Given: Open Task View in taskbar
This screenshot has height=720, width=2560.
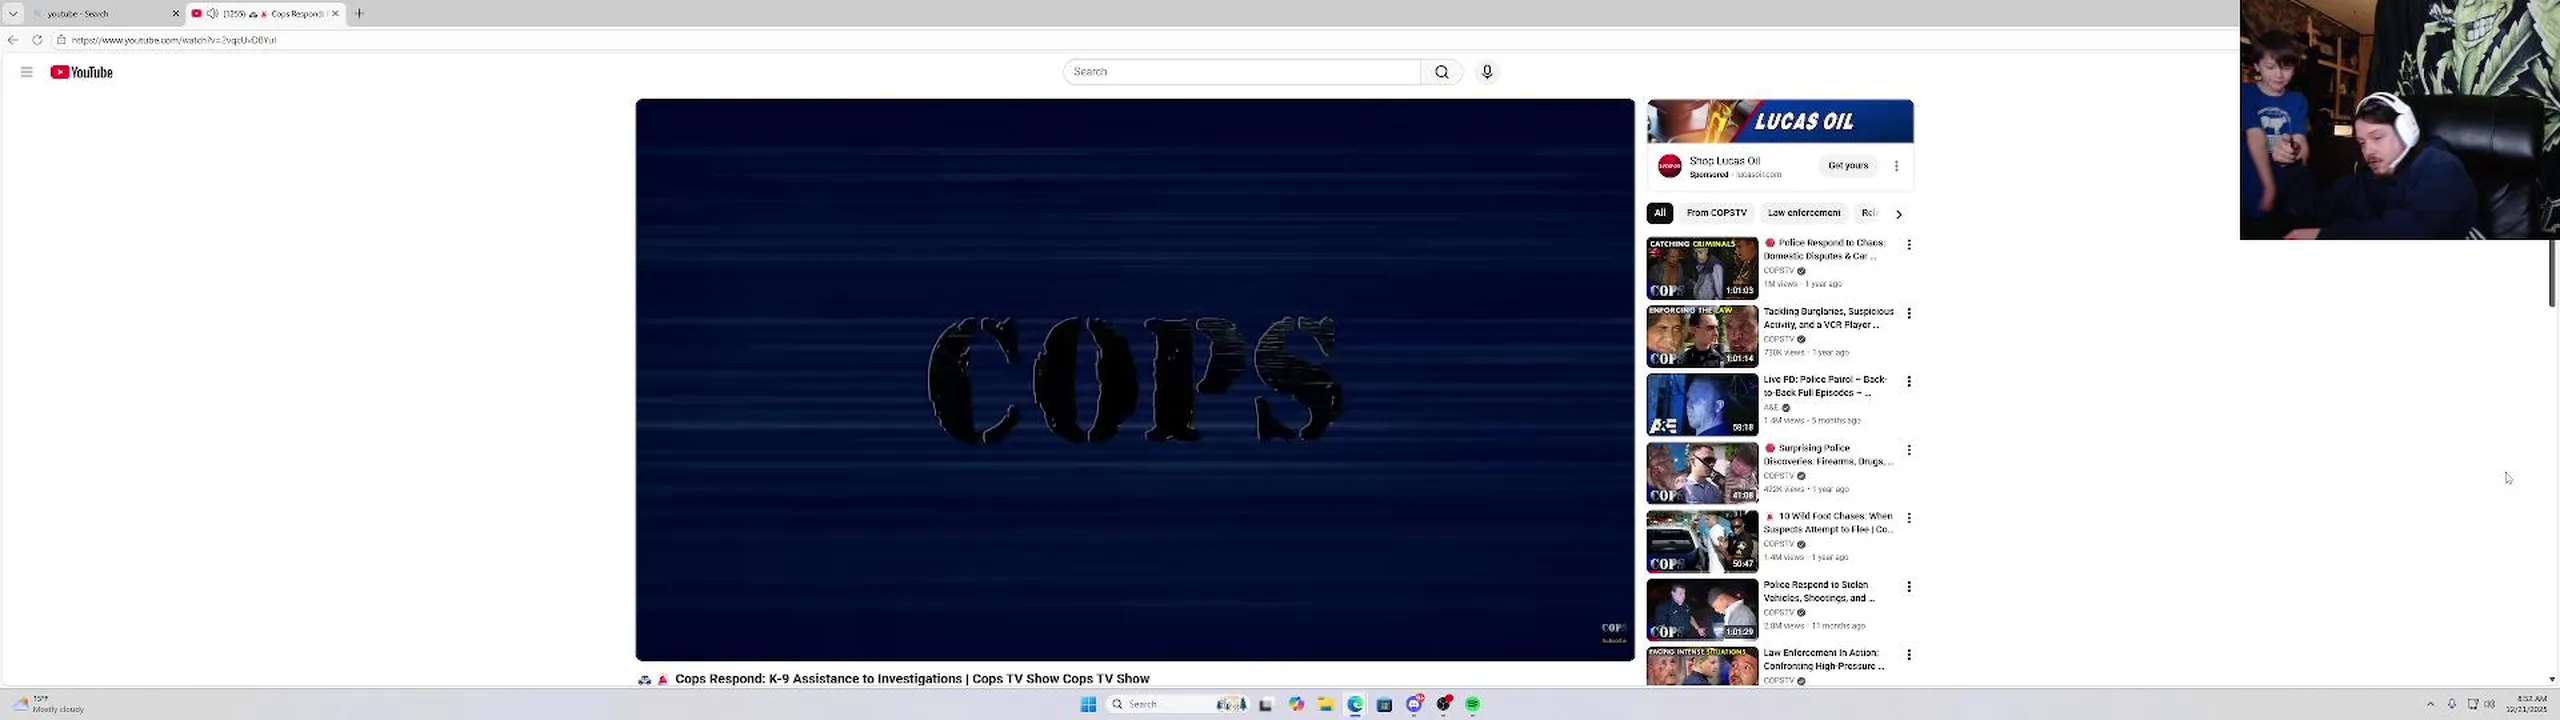Looking at the screenshot, I should (x=1265, y=705).
